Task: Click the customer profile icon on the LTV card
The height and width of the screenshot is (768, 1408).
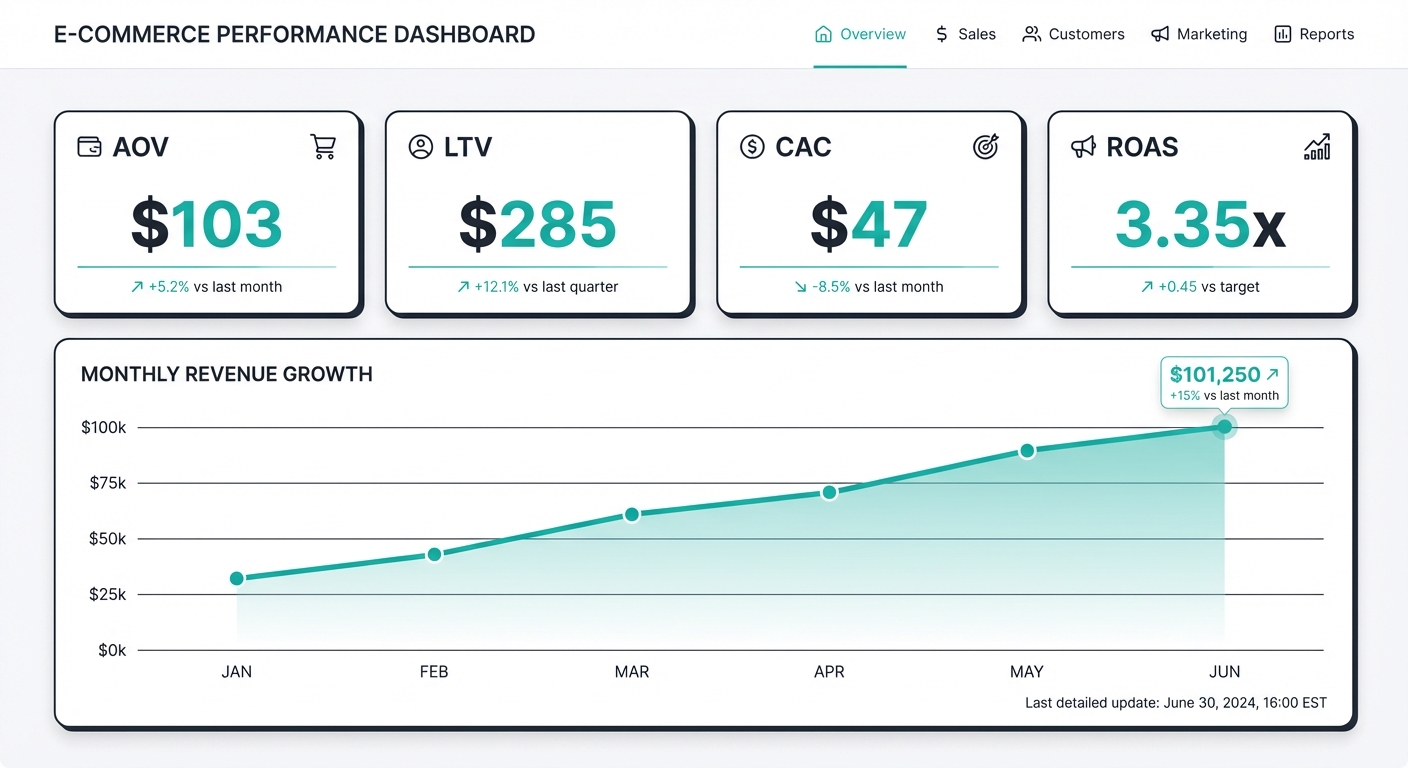Action: point(420,146)
